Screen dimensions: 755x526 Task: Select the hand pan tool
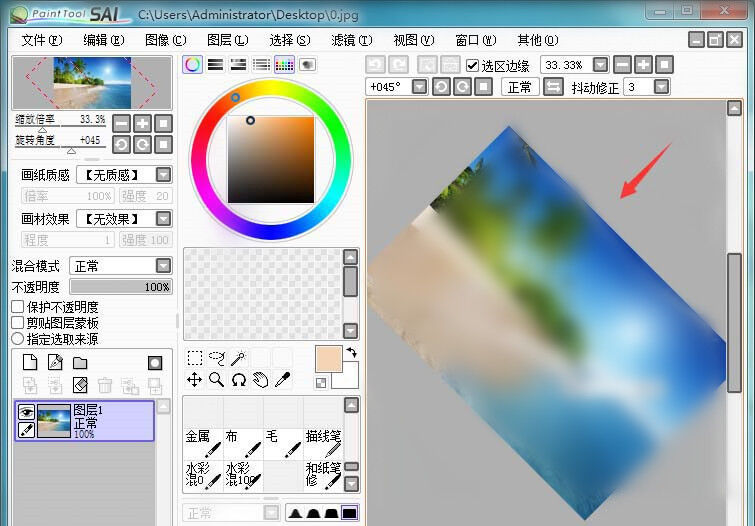(x=260, y=380)
